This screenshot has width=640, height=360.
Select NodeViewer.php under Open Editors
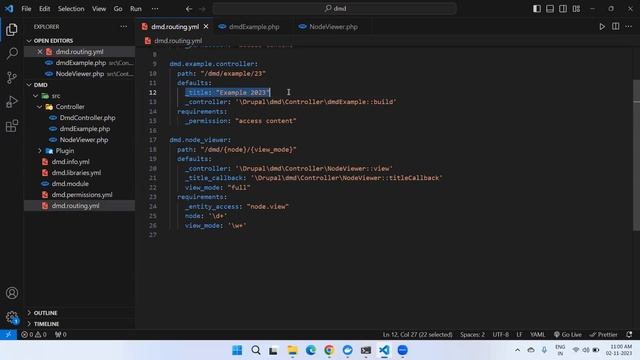(79, 74)
